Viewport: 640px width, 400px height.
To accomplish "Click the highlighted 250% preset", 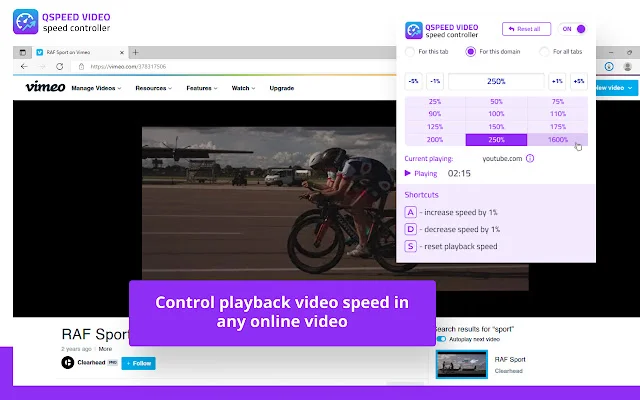I will [x=496, y=140].
